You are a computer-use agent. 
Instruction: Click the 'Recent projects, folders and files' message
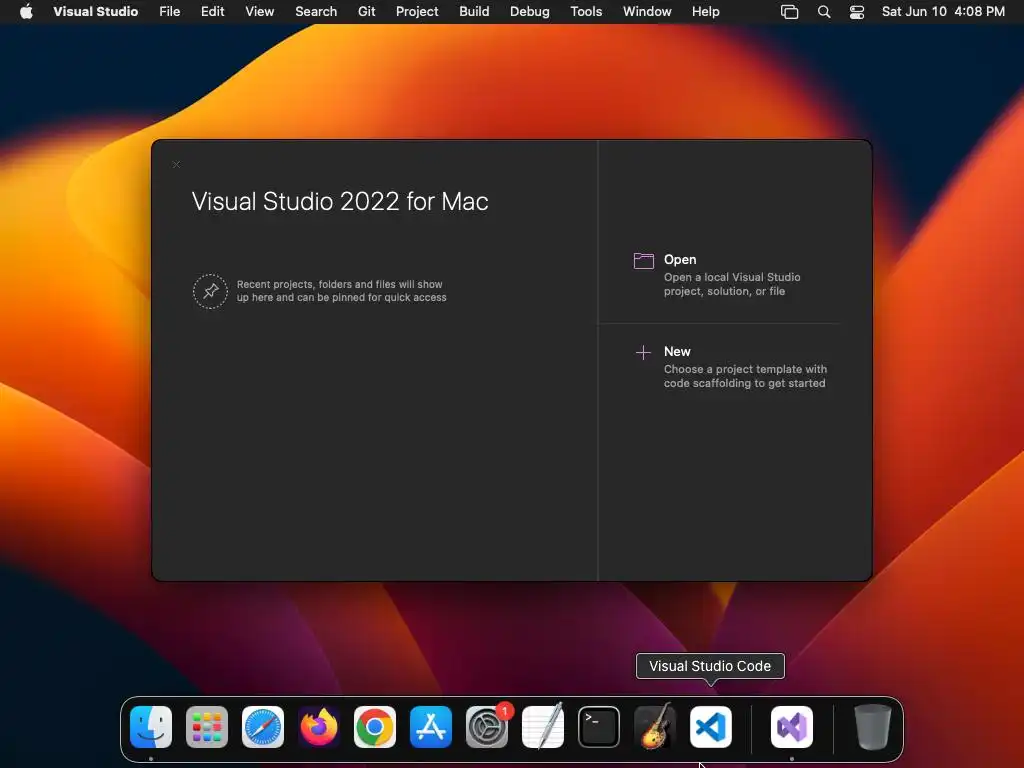[342, 291]
